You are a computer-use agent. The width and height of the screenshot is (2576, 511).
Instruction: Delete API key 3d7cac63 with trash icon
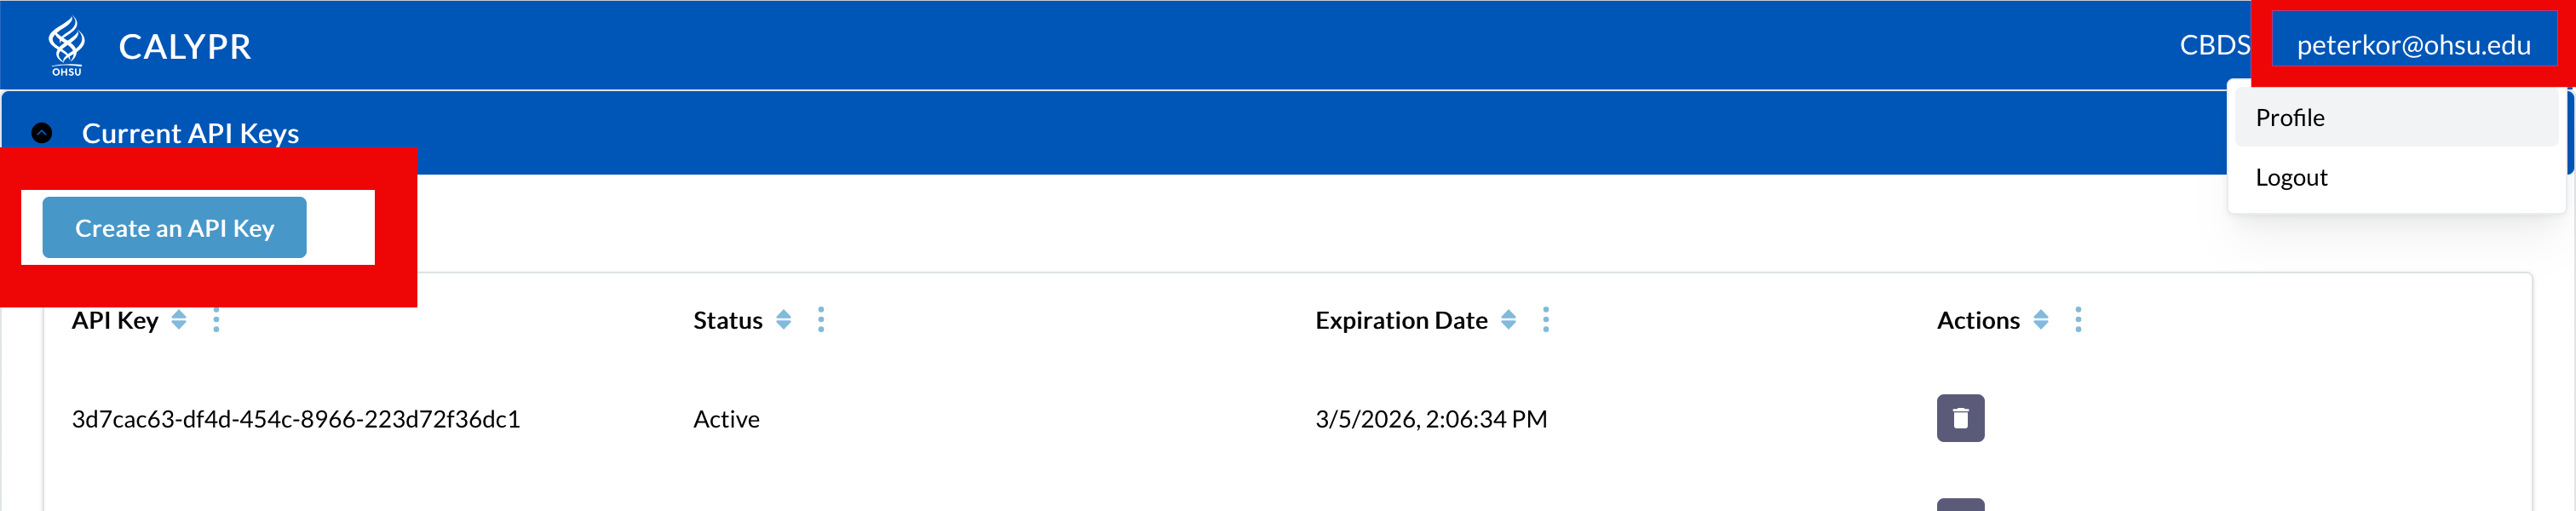1960,418
